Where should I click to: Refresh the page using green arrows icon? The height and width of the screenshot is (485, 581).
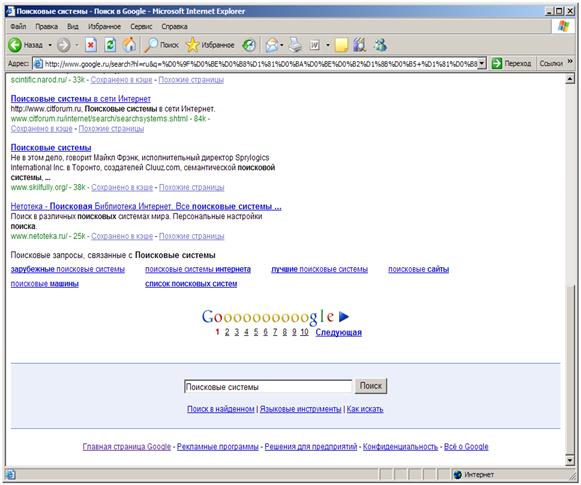(110, 45)
